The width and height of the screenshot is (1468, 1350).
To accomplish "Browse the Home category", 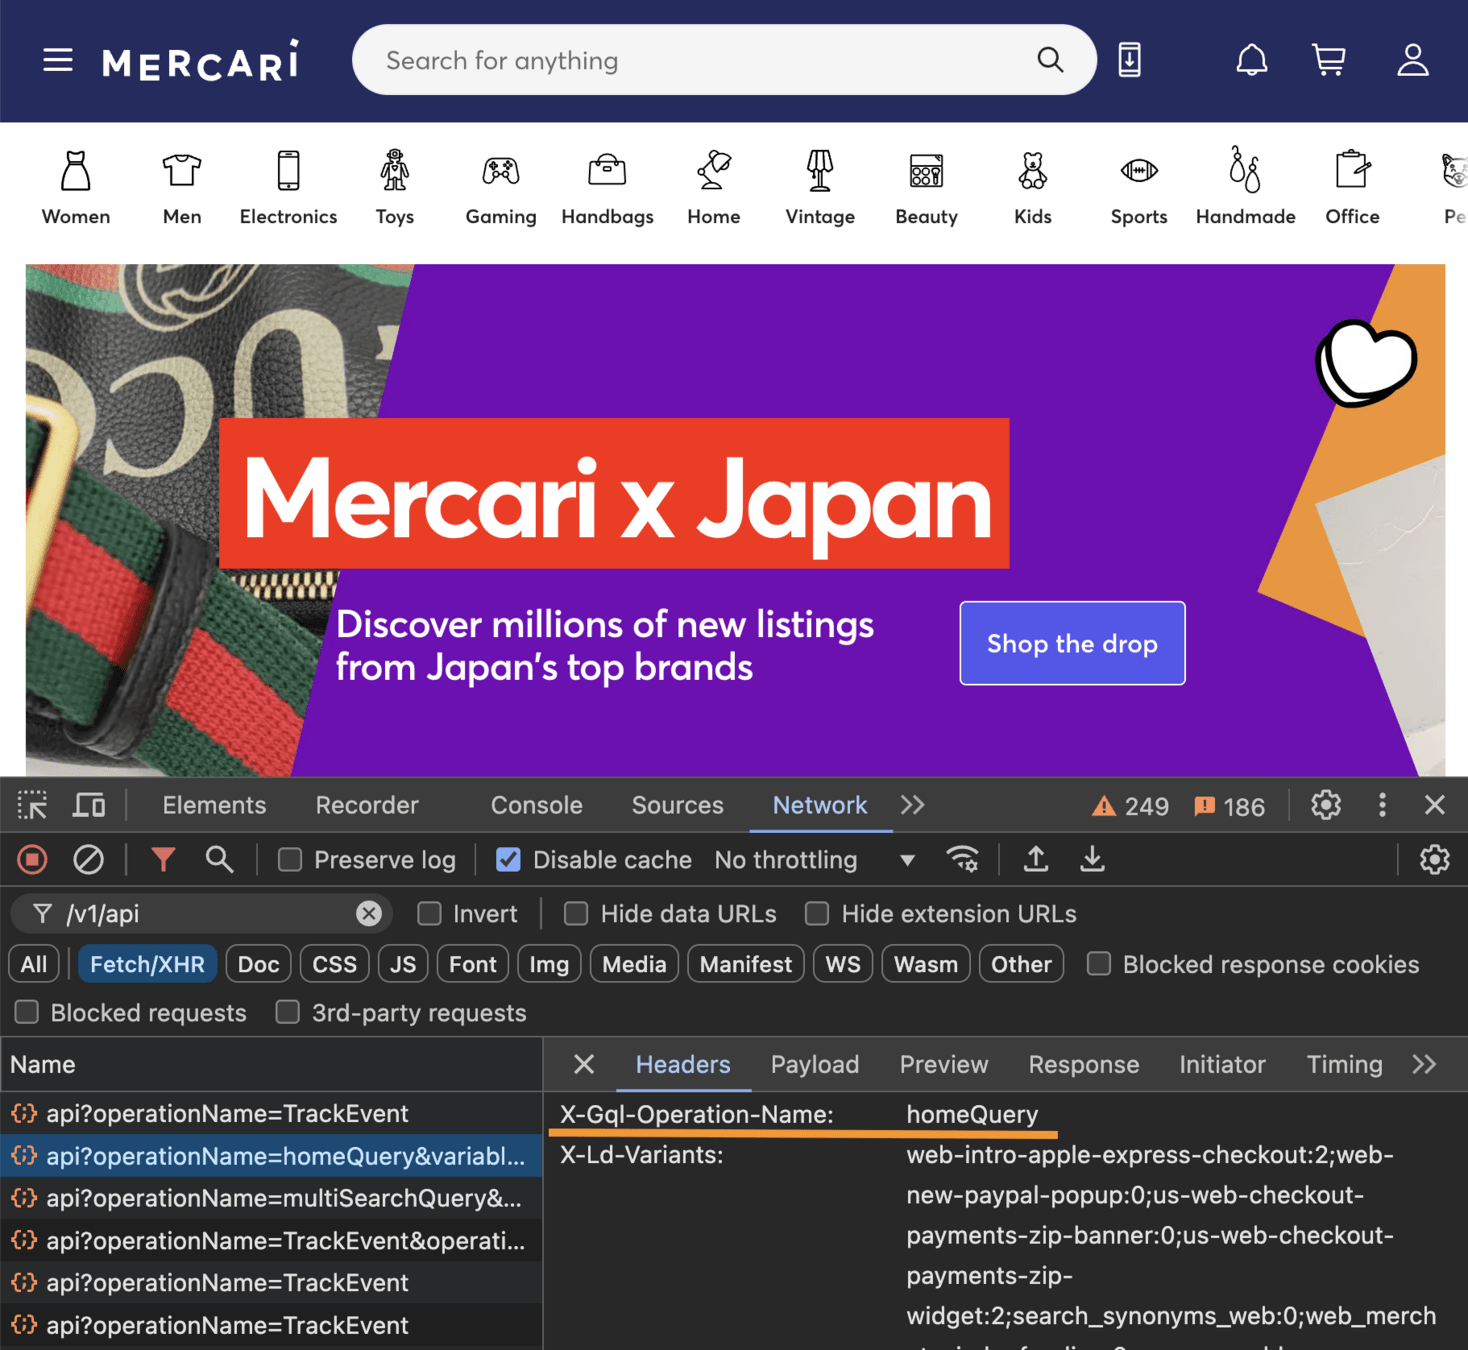I will [x=714, y=188].
